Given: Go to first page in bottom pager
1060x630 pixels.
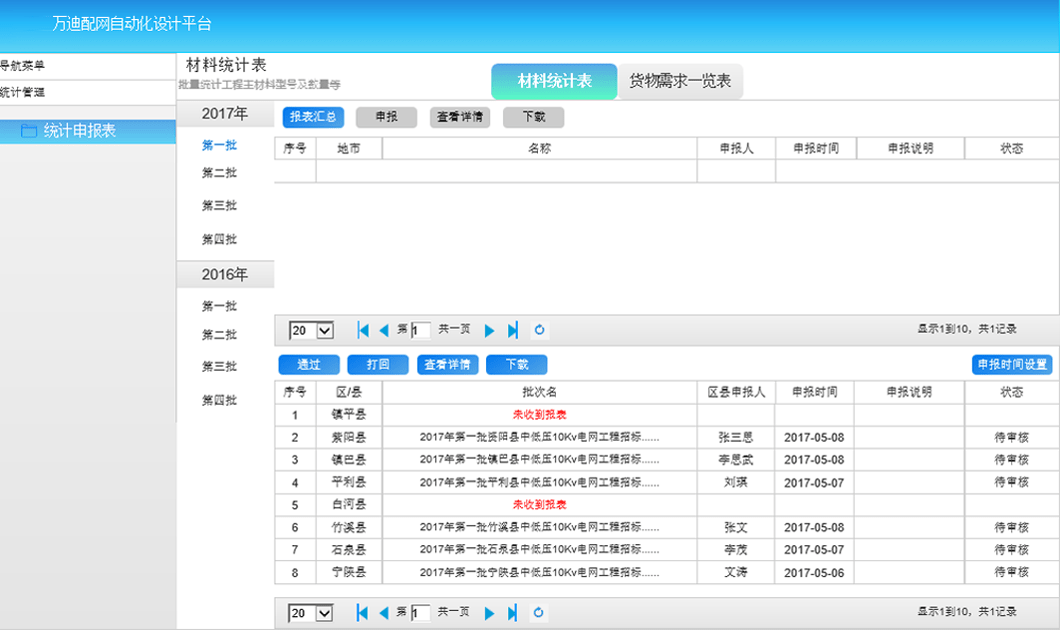Looking at the screenshot, I should click(x=362, y=612).
